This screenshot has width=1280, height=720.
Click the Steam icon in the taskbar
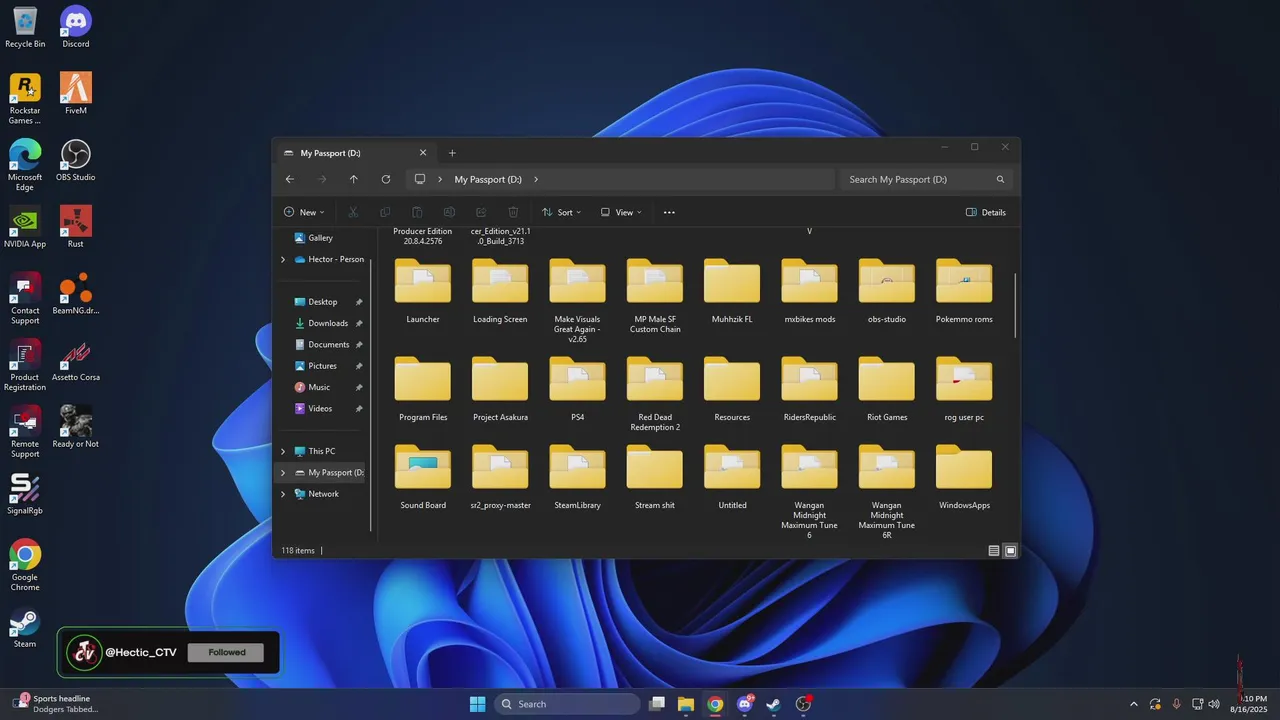tap(773, 704)
